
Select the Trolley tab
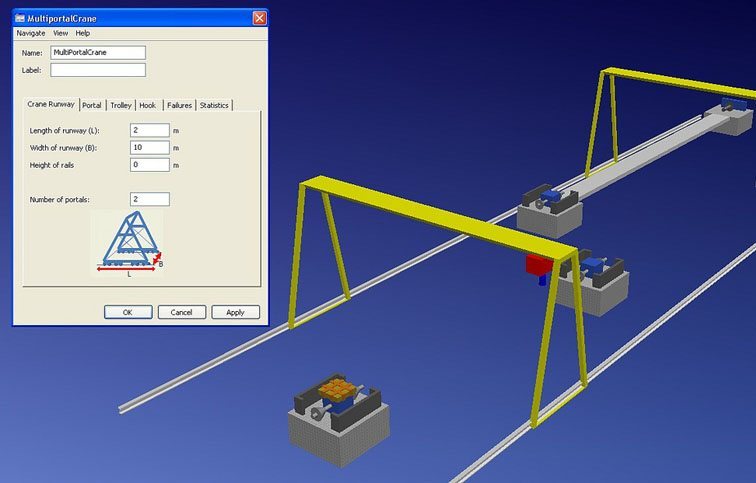(x=121, y=105)
